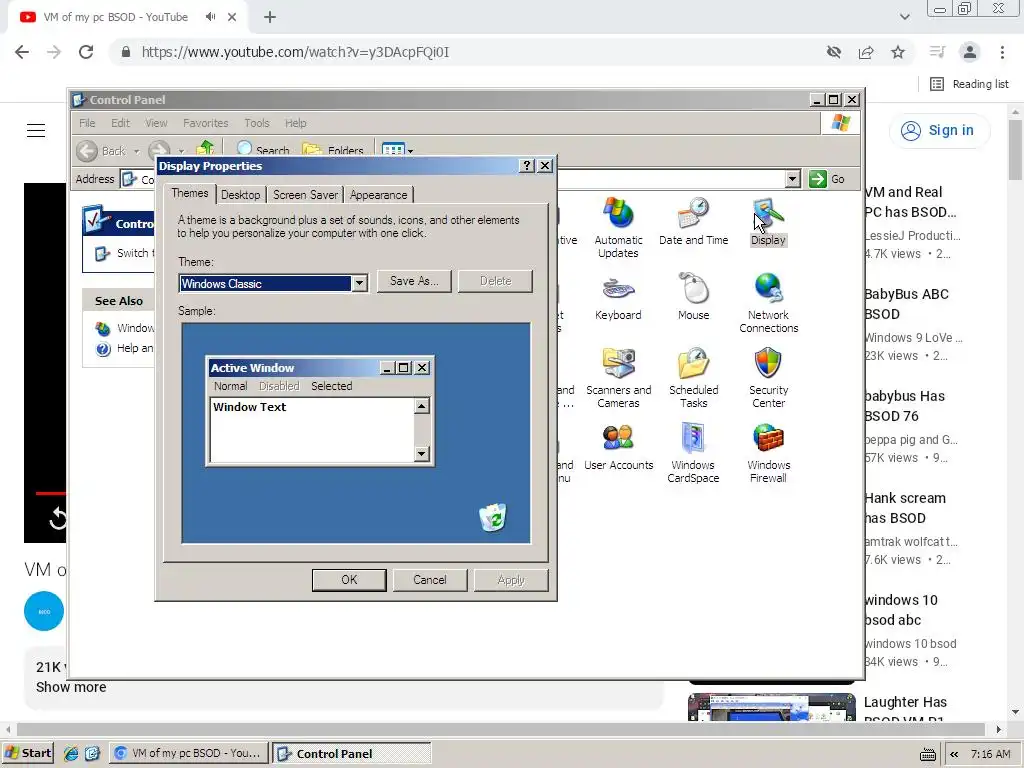Click the Save As... button
Screen dimensions: 1024x768
click(414, 281)
